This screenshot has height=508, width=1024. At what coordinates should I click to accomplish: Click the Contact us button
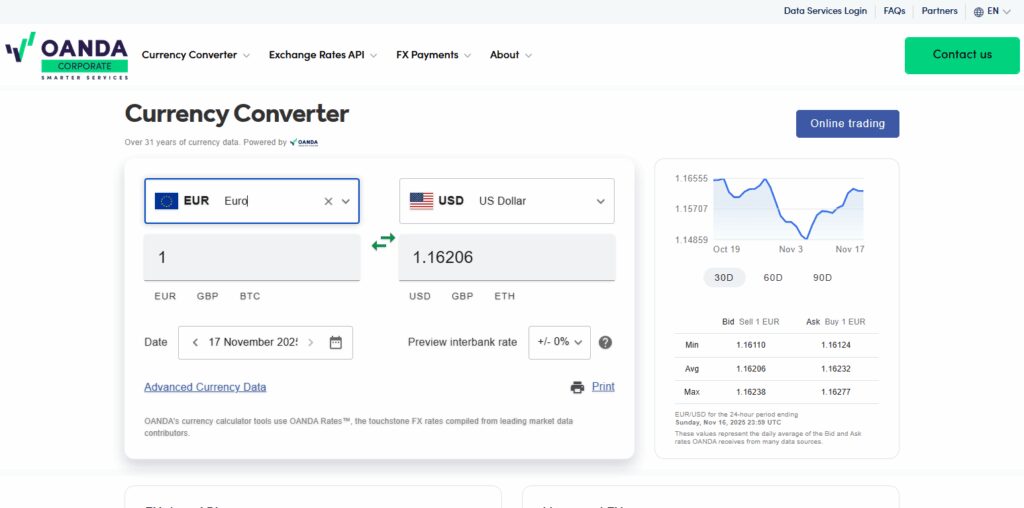pyautogui.click(x=962, y=56)
